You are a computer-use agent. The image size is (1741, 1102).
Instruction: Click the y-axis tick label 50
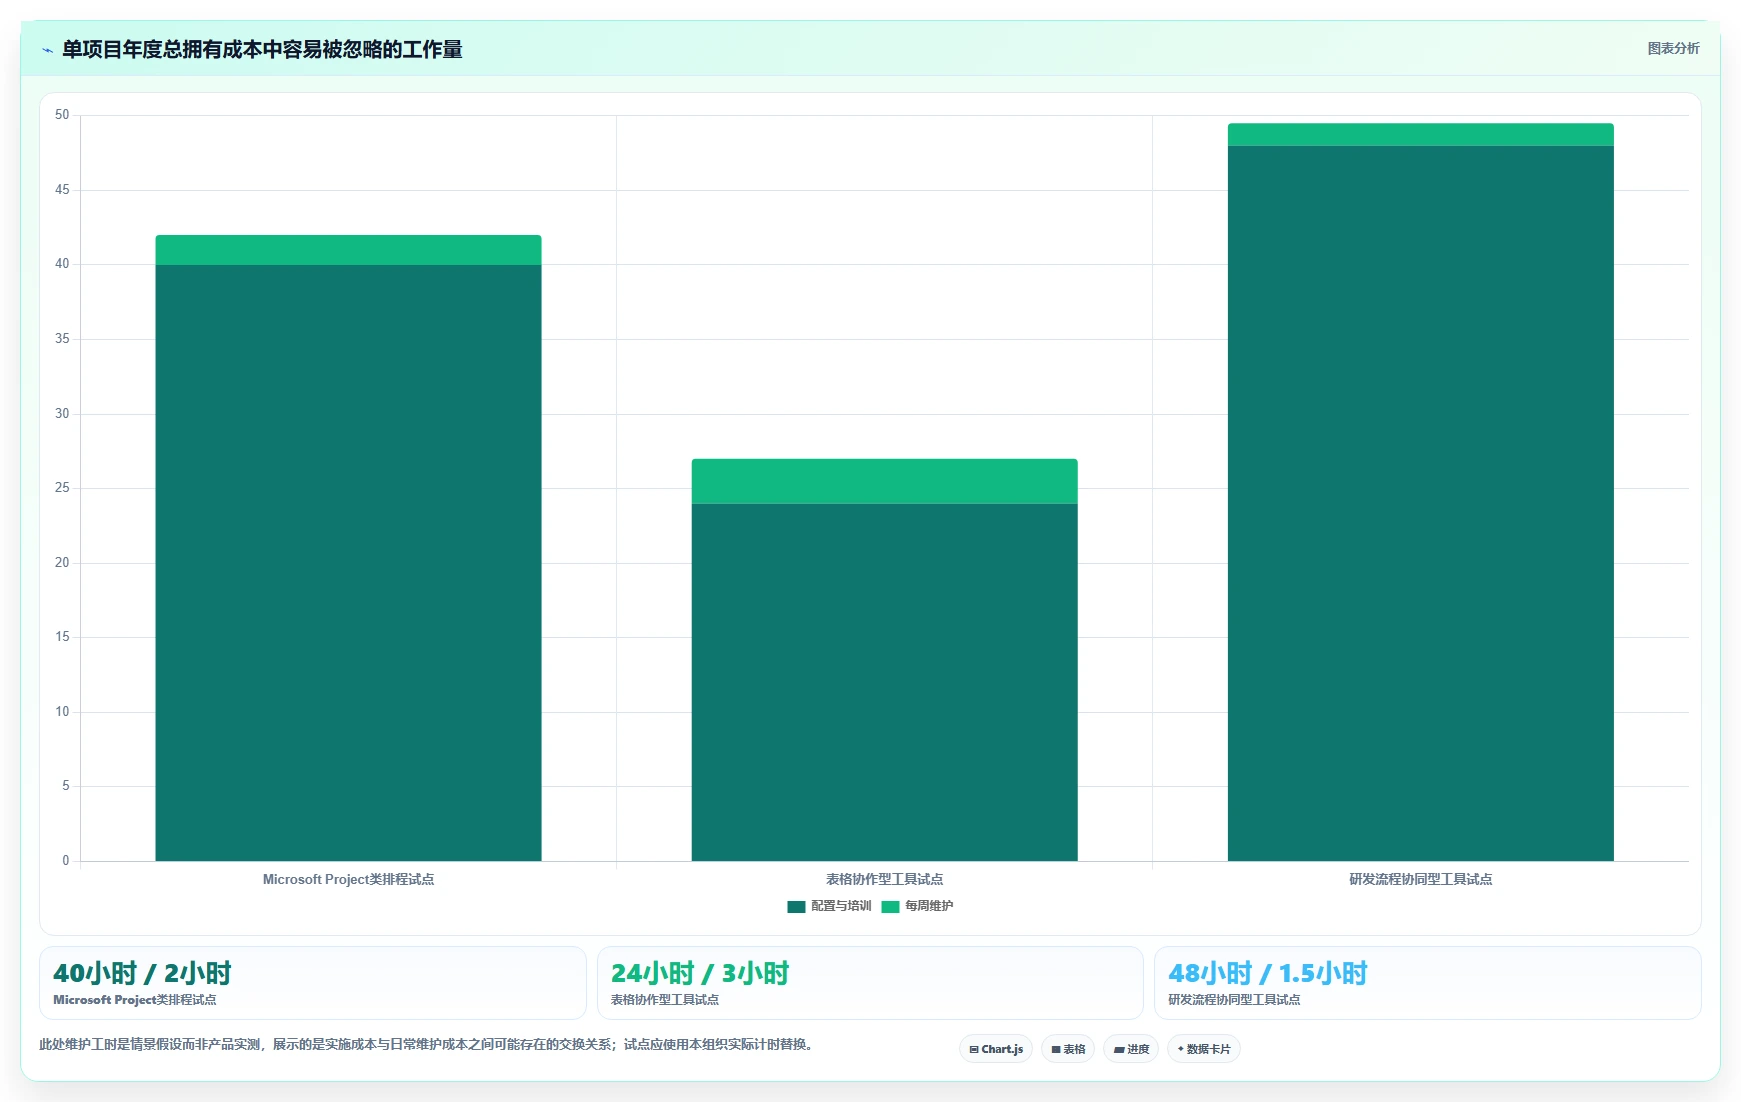click(62, 115)
